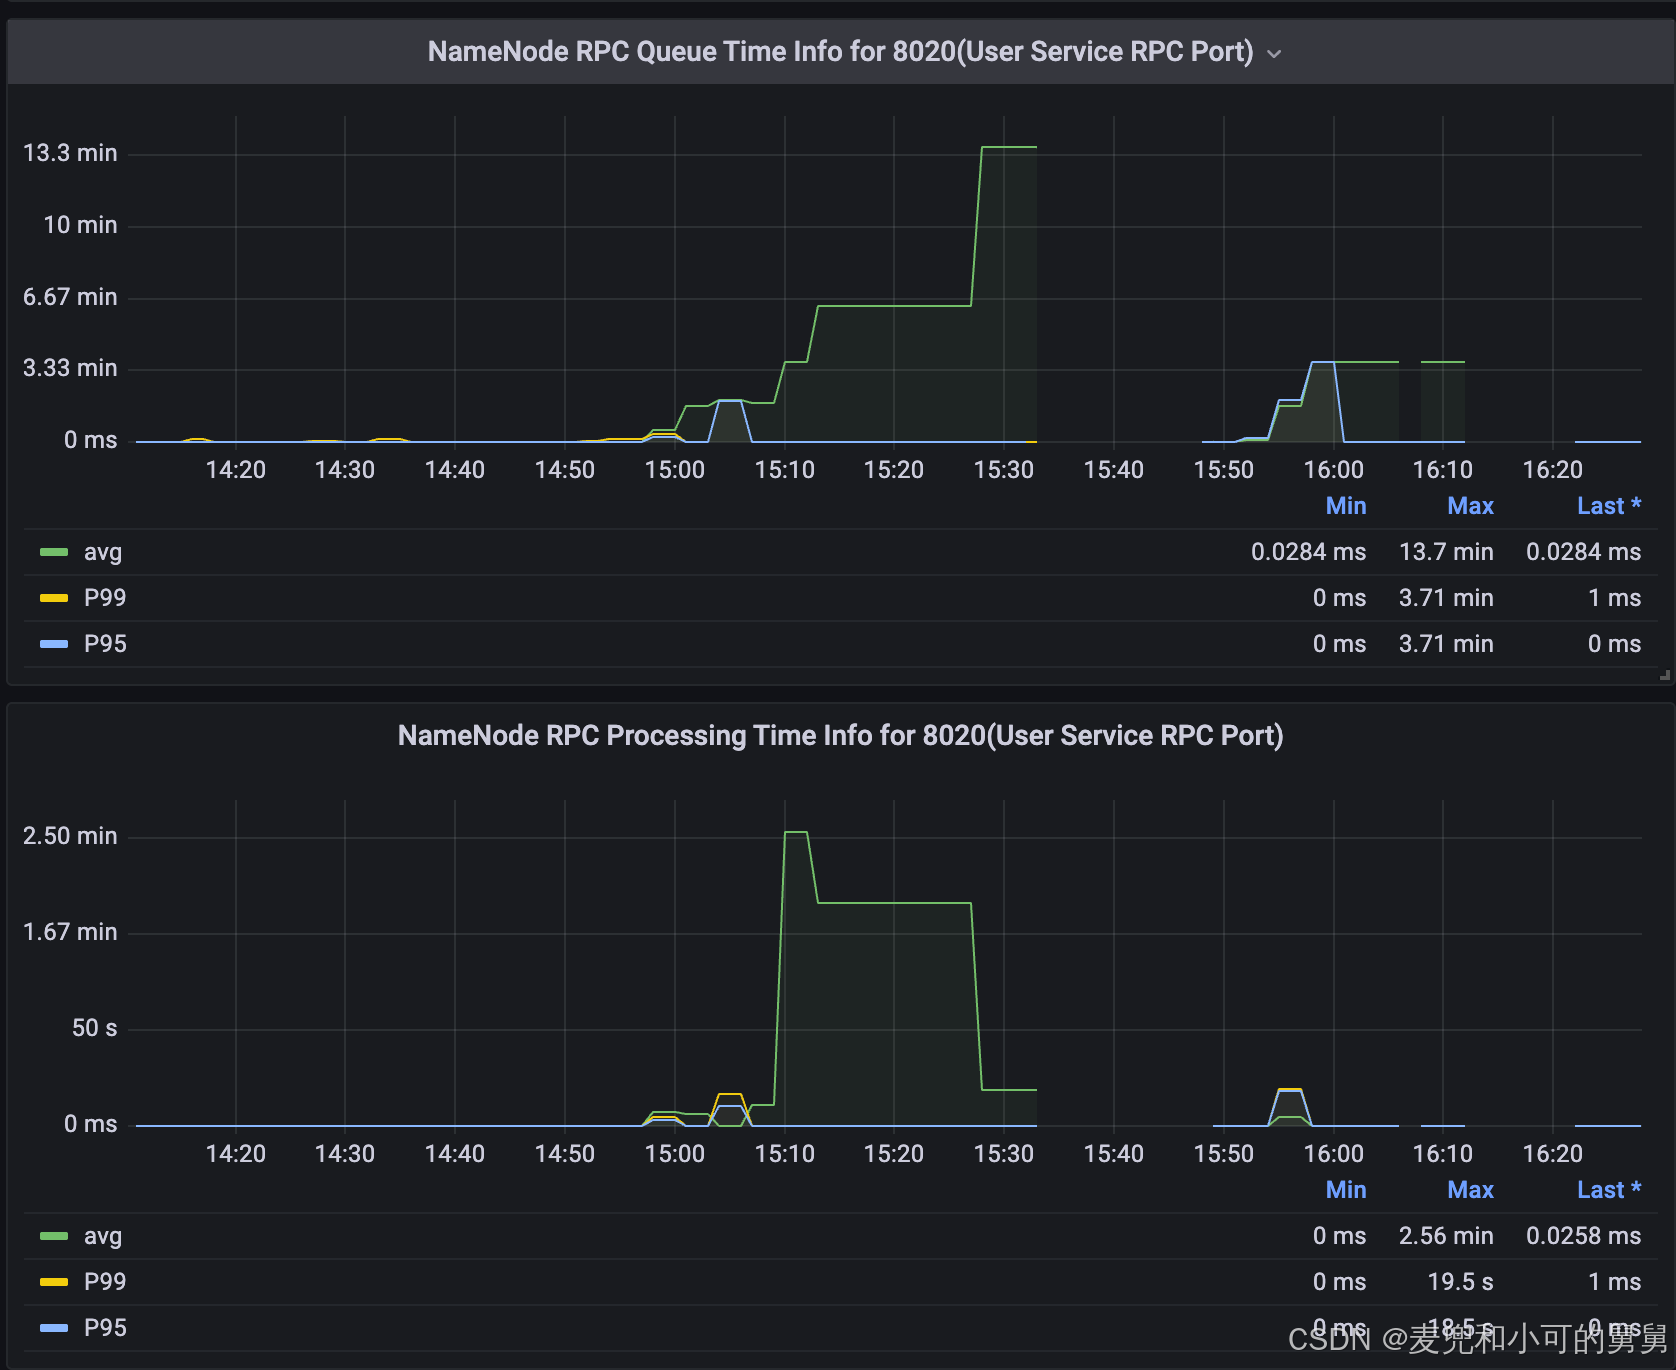Image resolution: width=1676 pixels, height=1370 pixels.
Task: Sort Processing Time legend by Last * column
Action: coord(1609,1190)
